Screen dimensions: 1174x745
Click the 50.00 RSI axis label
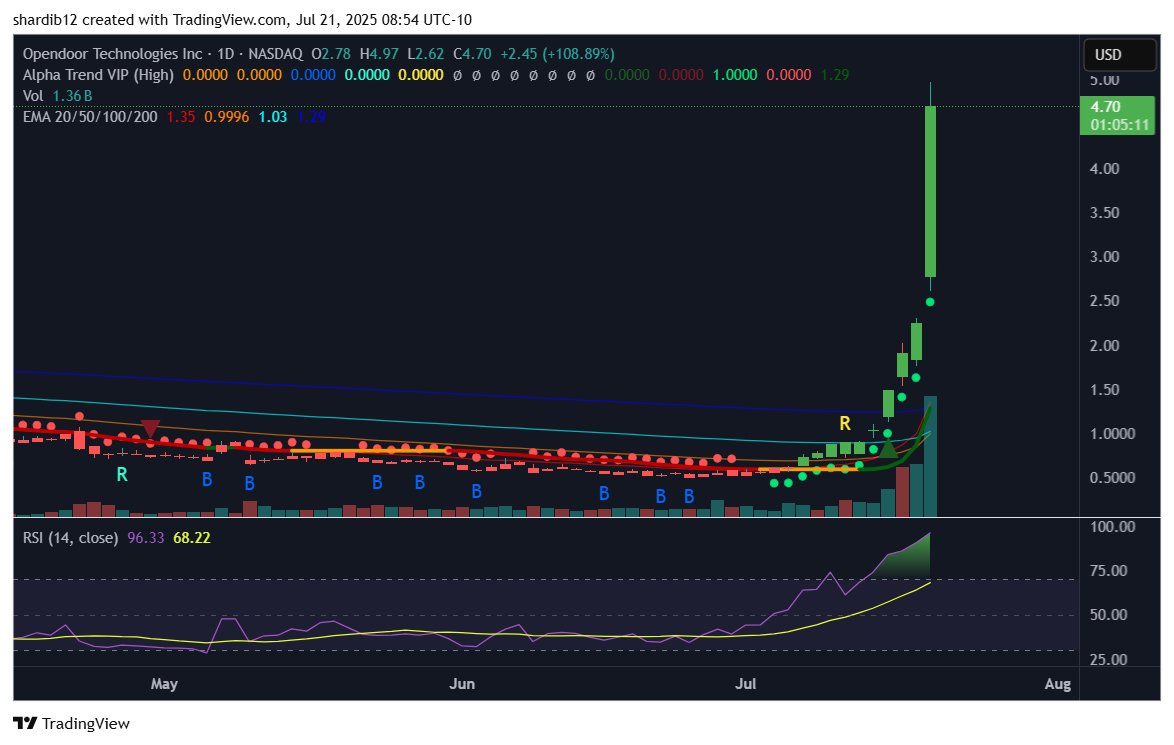pyautogui.click(x=1108, y=615)
